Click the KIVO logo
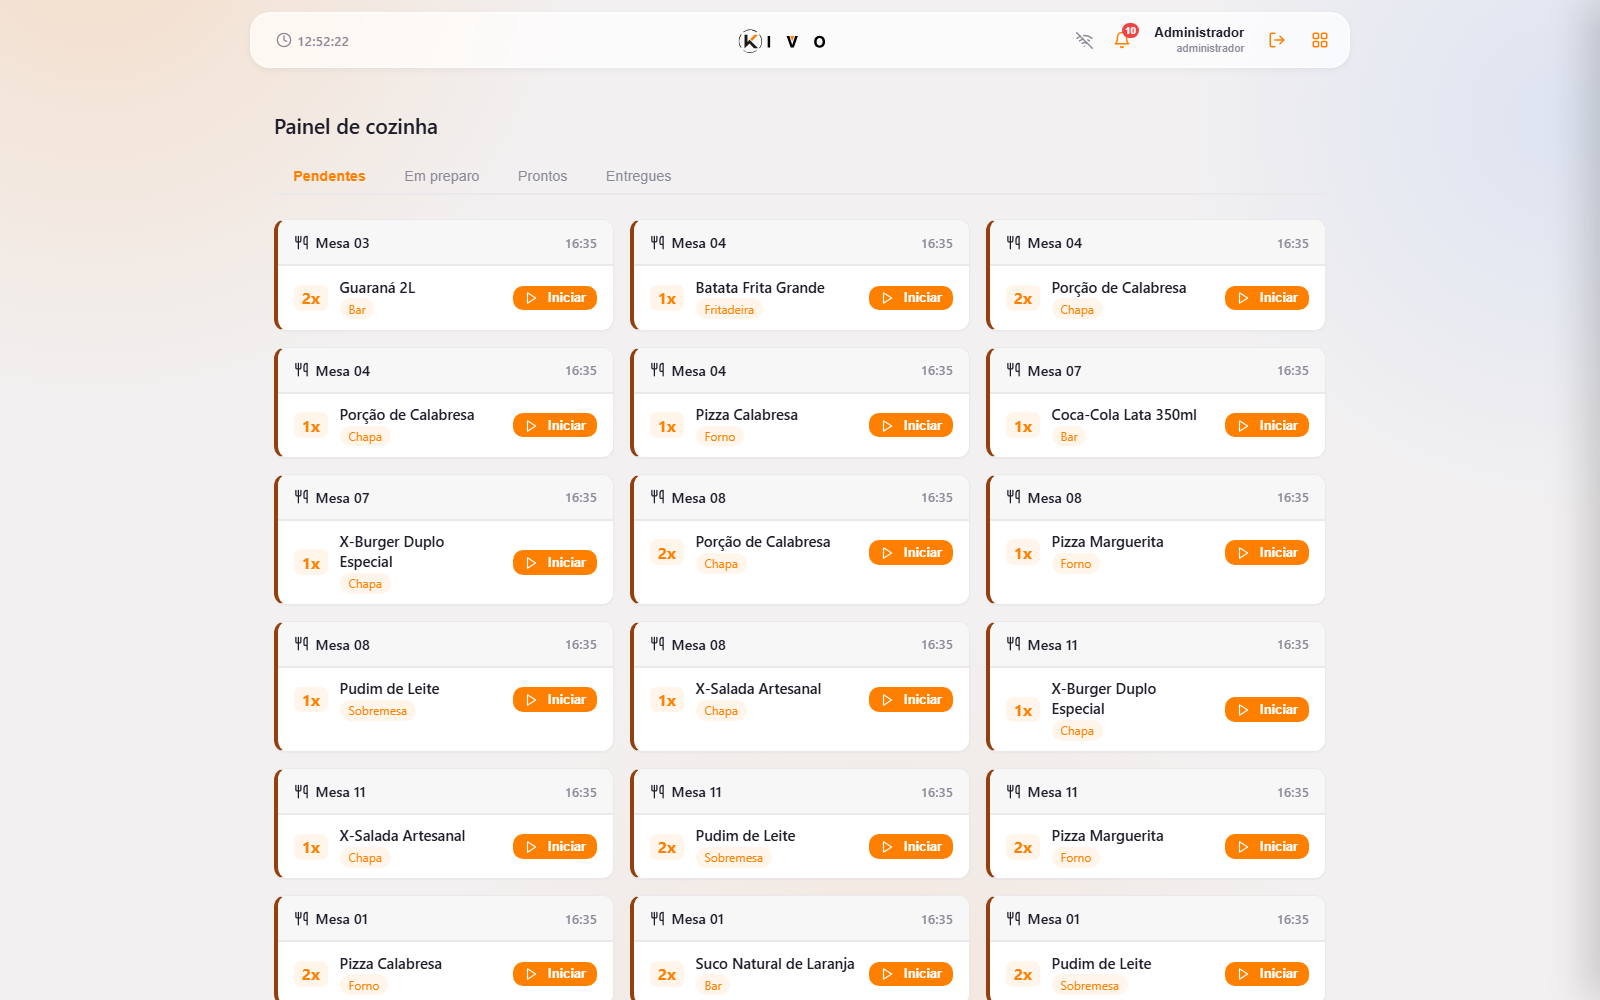Image resolution: width=1600 pixels, height=1000 pixels. click(782, 41)
